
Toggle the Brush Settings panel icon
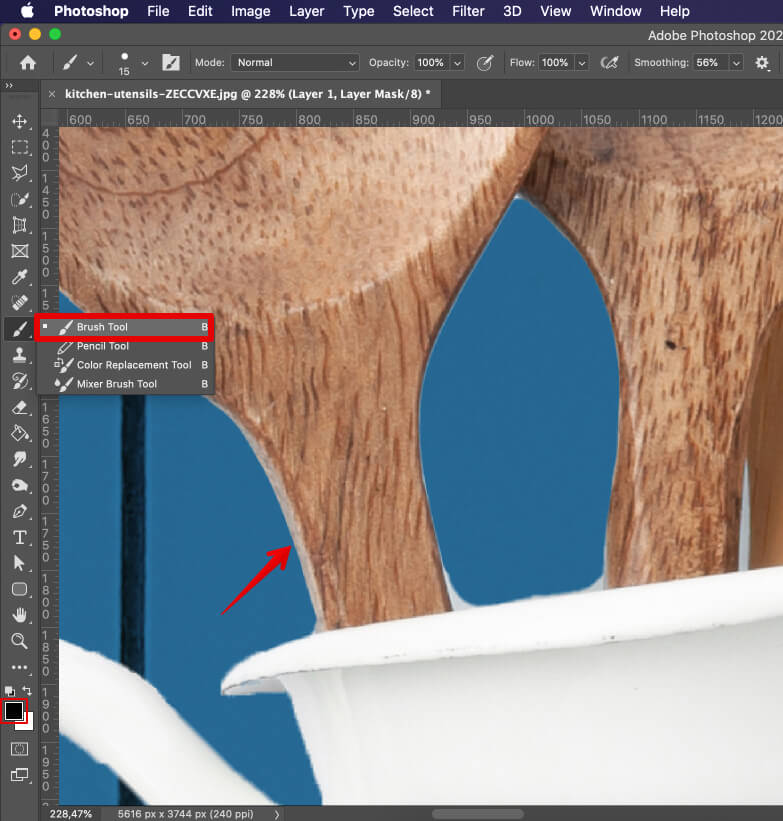point(171,63)
